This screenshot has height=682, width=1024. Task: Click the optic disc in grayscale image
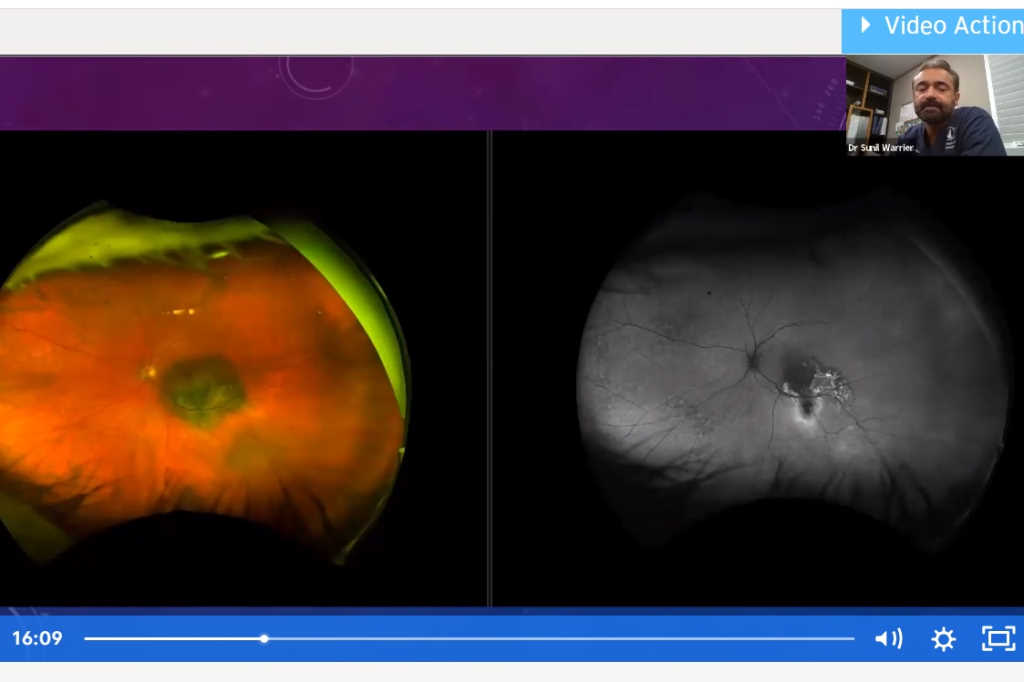750,357
